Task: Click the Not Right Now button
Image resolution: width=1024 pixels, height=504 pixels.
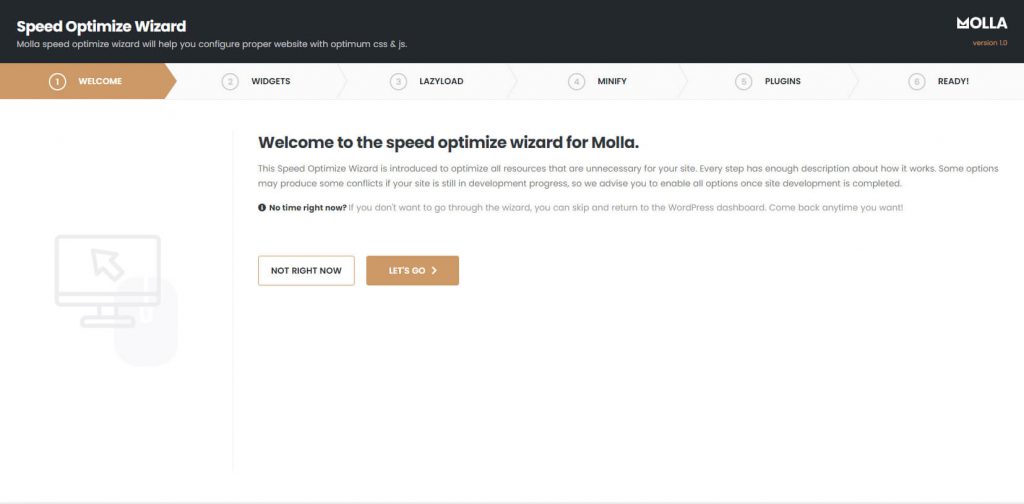Action: pos(306,270)
